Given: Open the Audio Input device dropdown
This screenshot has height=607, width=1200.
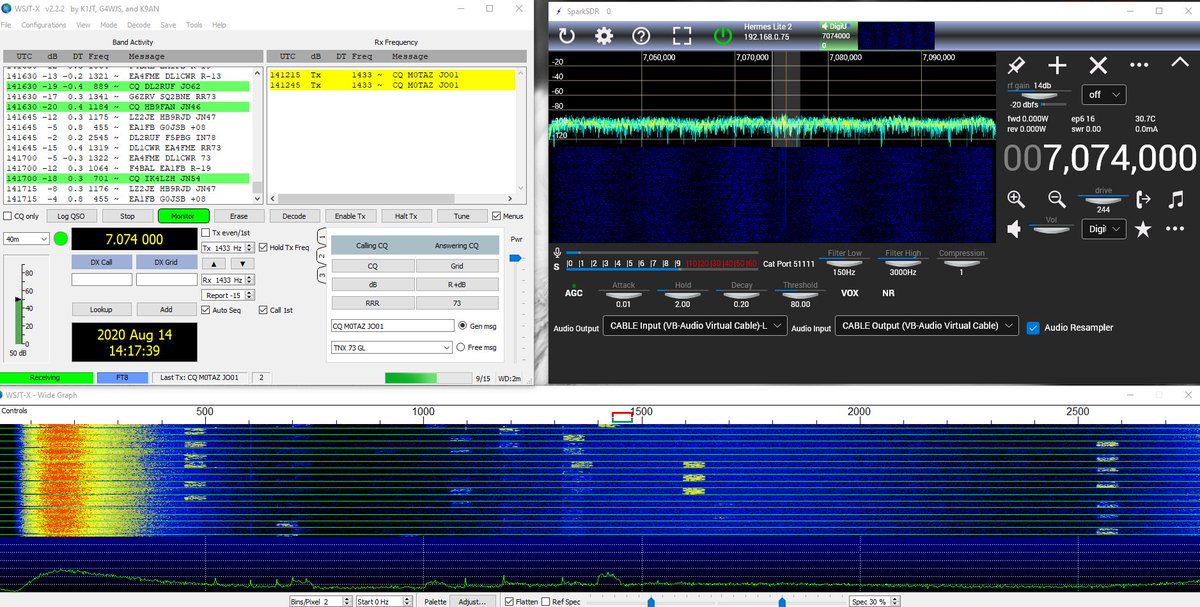Looking at the screenshot, I should 927,326.
